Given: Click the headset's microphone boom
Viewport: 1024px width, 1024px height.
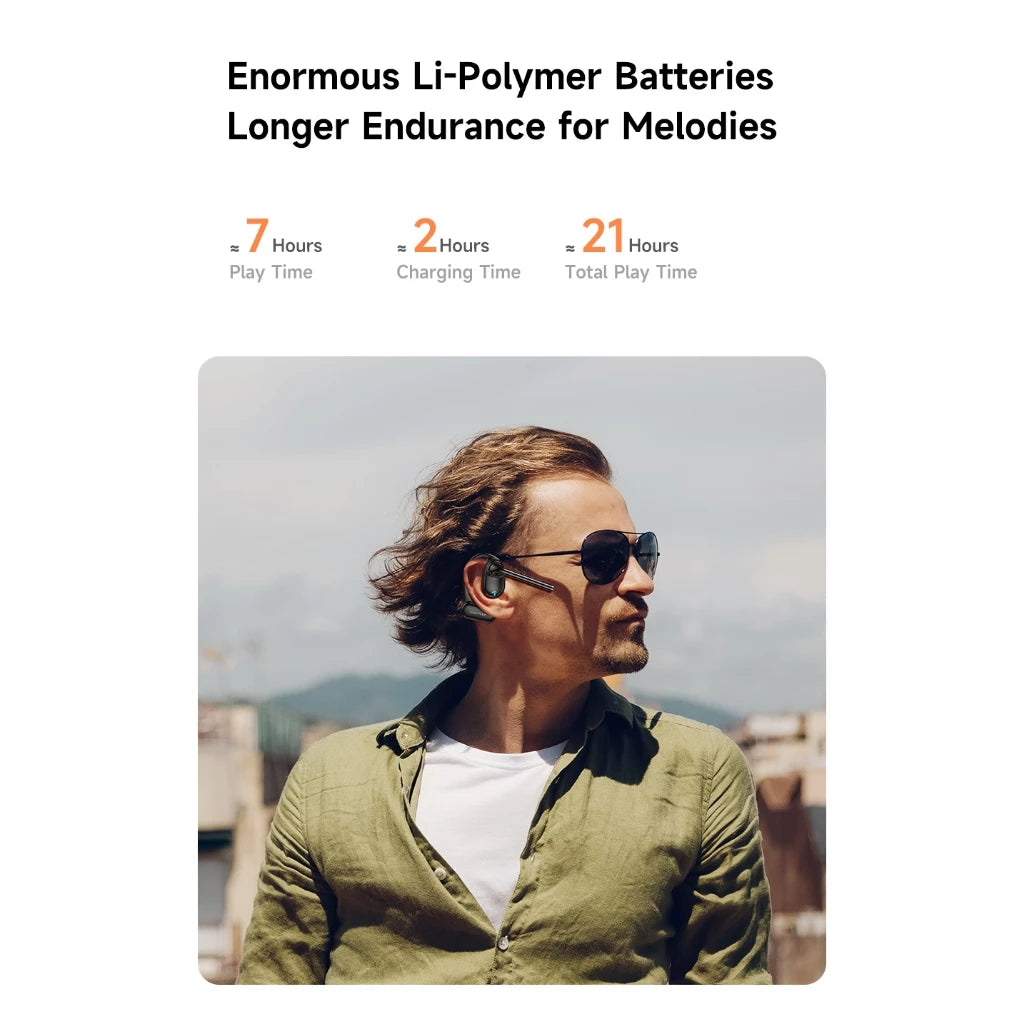Looking at the screenshot, I should (529, 579).
